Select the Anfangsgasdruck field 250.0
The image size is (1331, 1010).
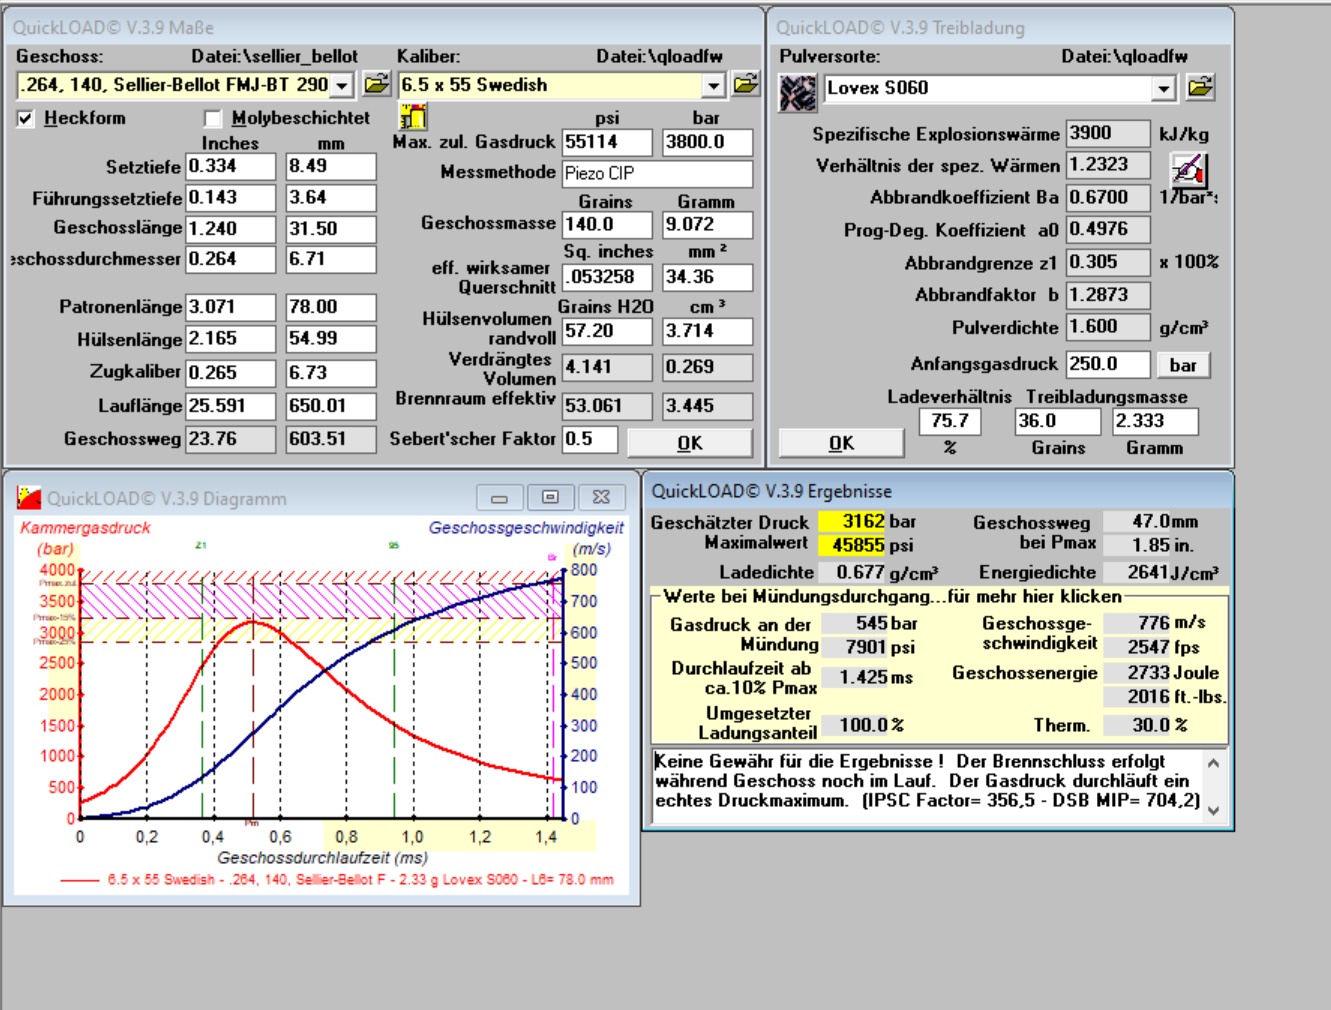pos(1108,364)
